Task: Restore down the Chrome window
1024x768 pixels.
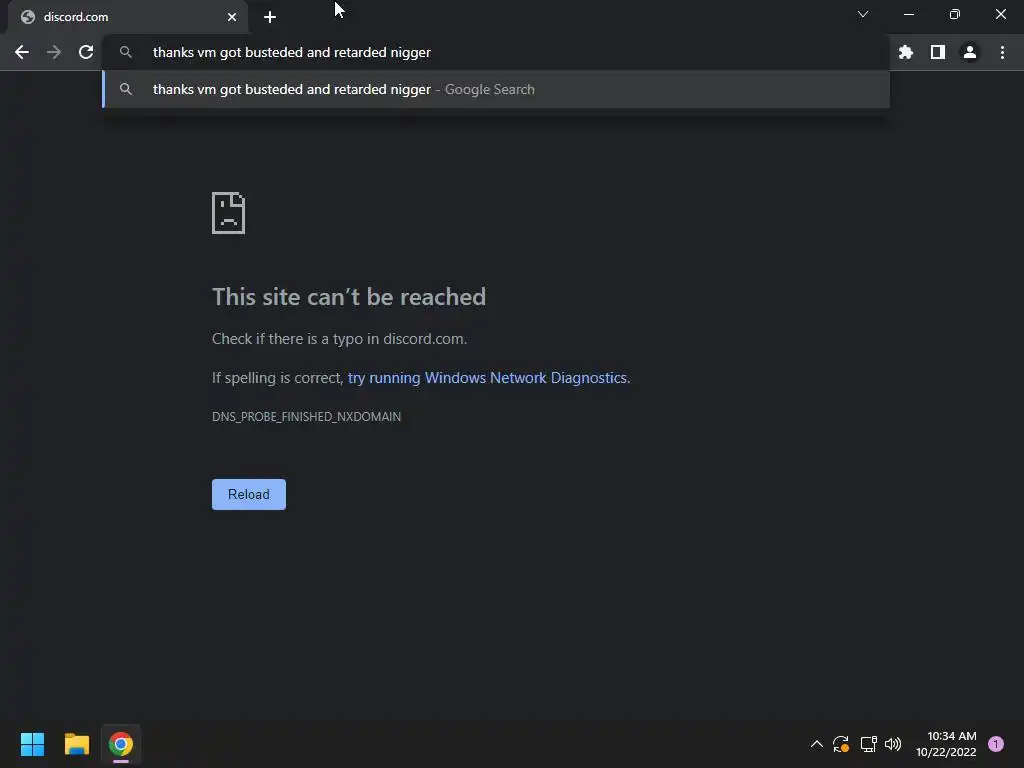Action: 955,14
